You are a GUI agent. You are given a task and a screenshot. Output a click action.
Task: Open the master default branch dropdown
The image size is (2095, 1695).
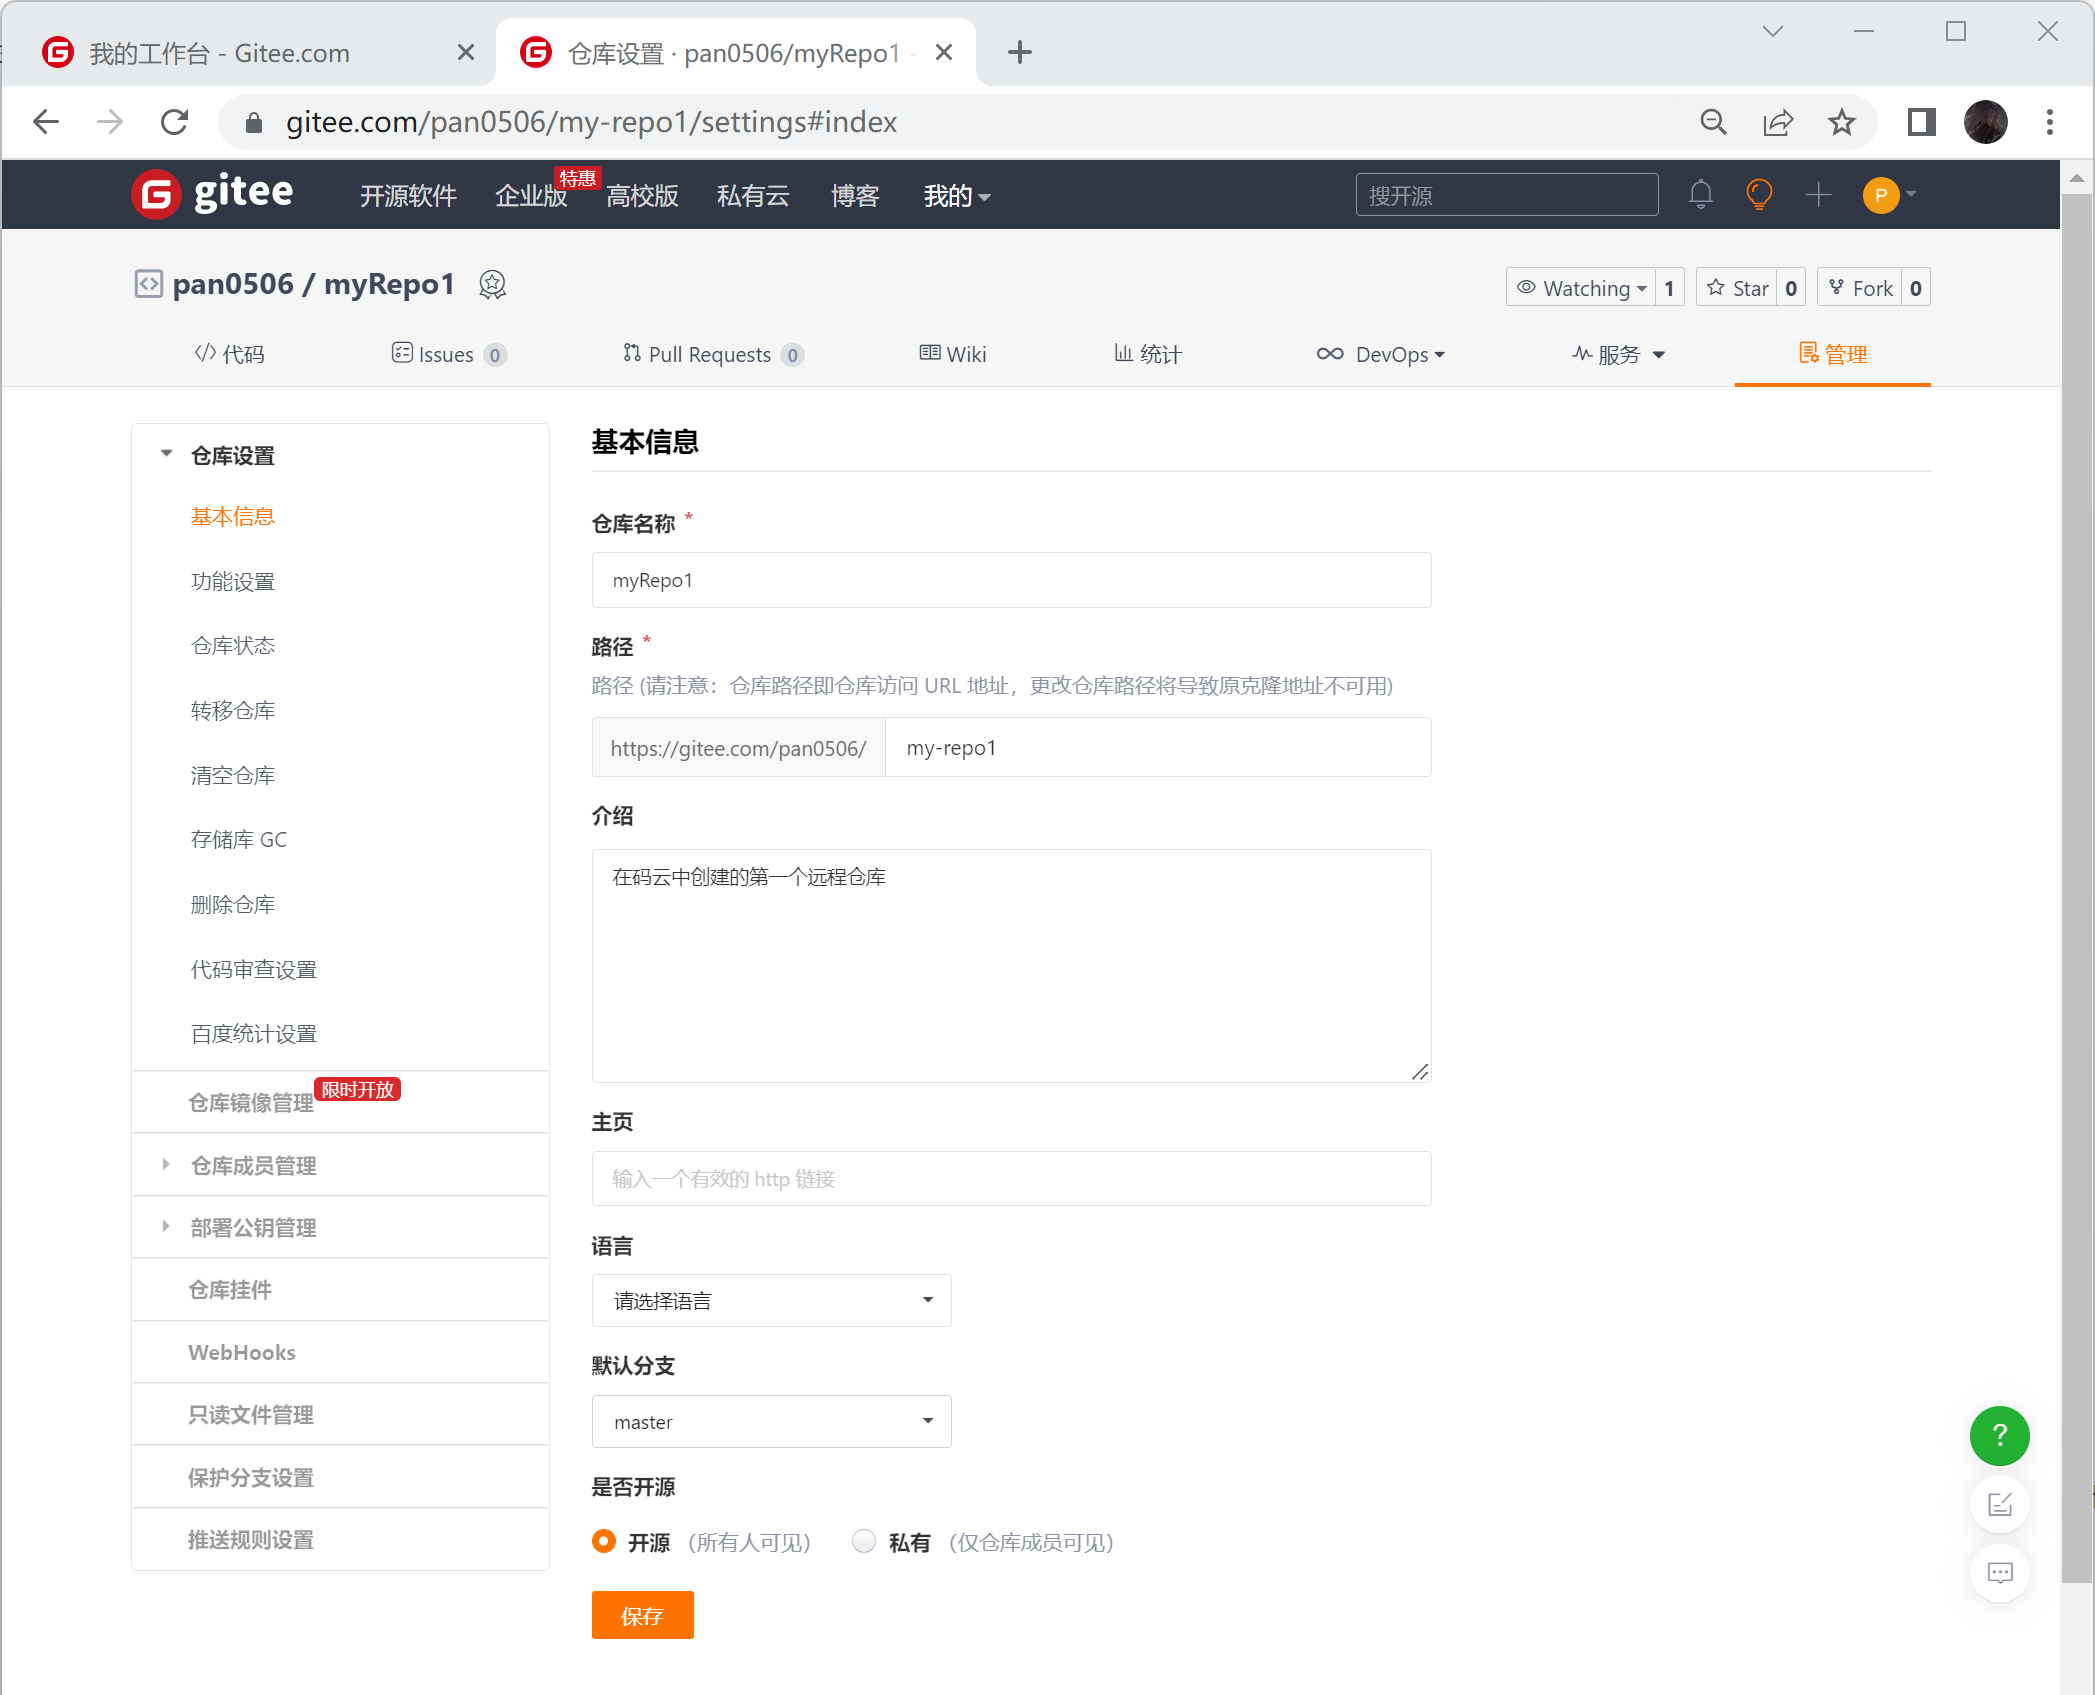click(771, 1422)
